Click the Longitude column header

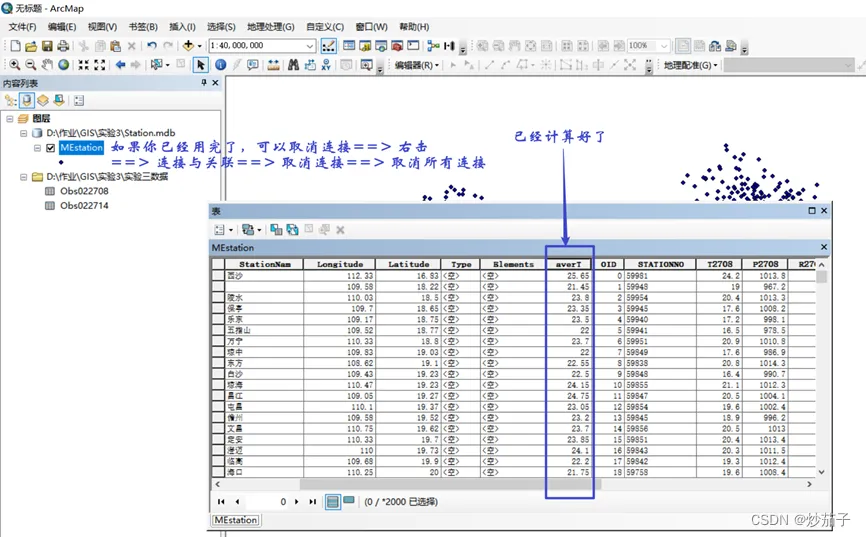340,264
